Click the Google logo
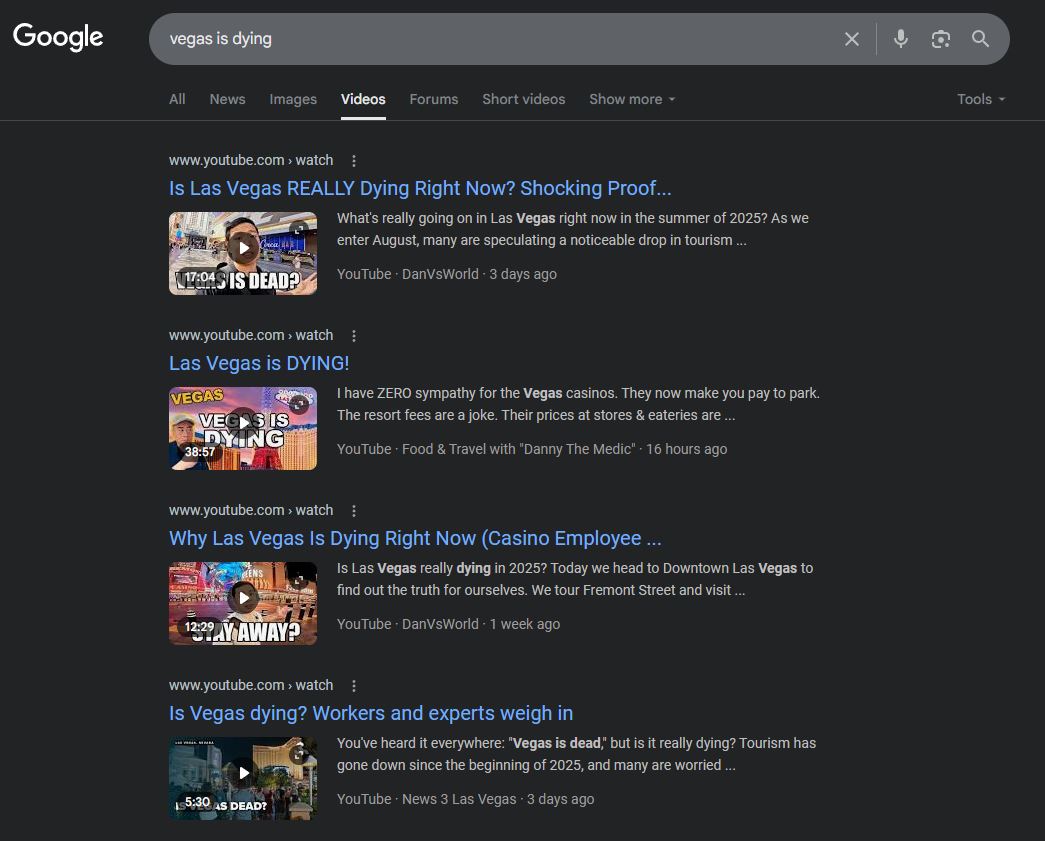Viewport: 1045px width, 841px height. point(58,37)
